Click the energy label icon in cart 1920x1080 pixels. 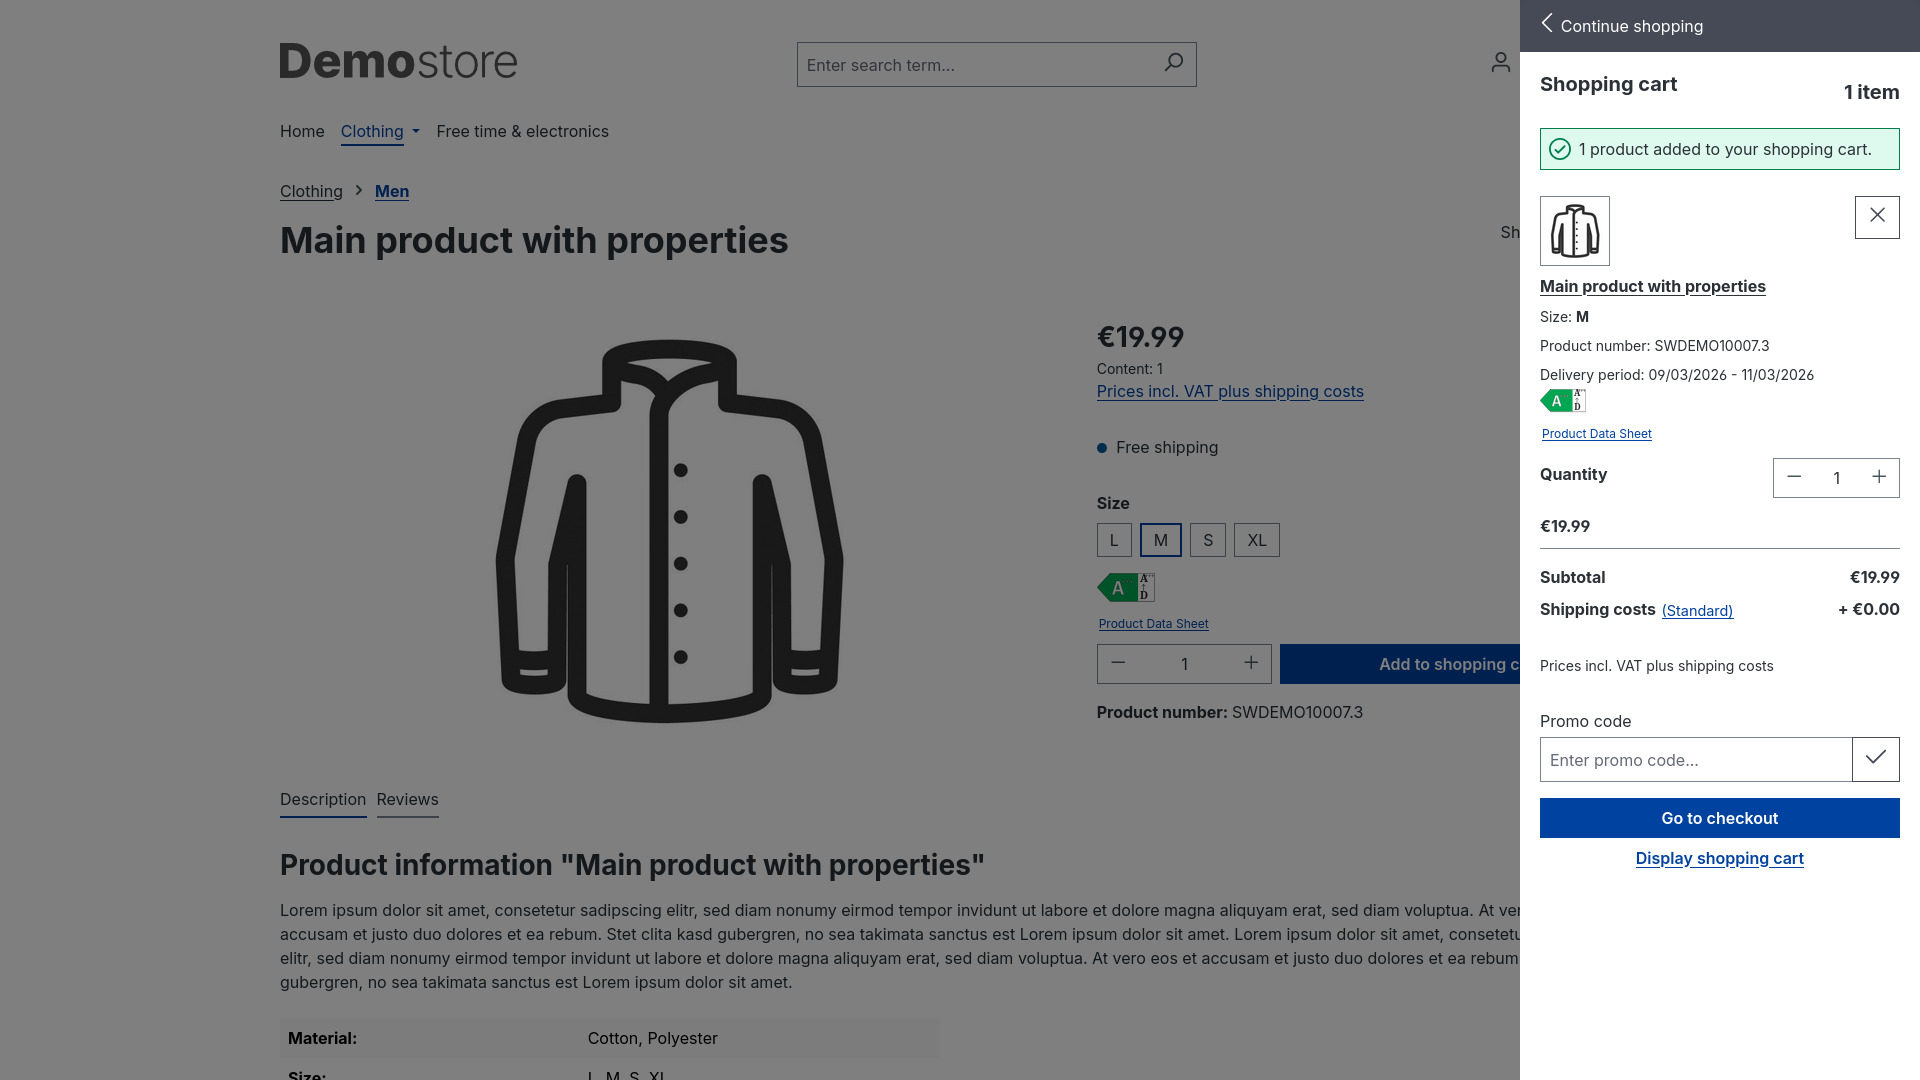pyautogui.click(x=1563, y=401)
